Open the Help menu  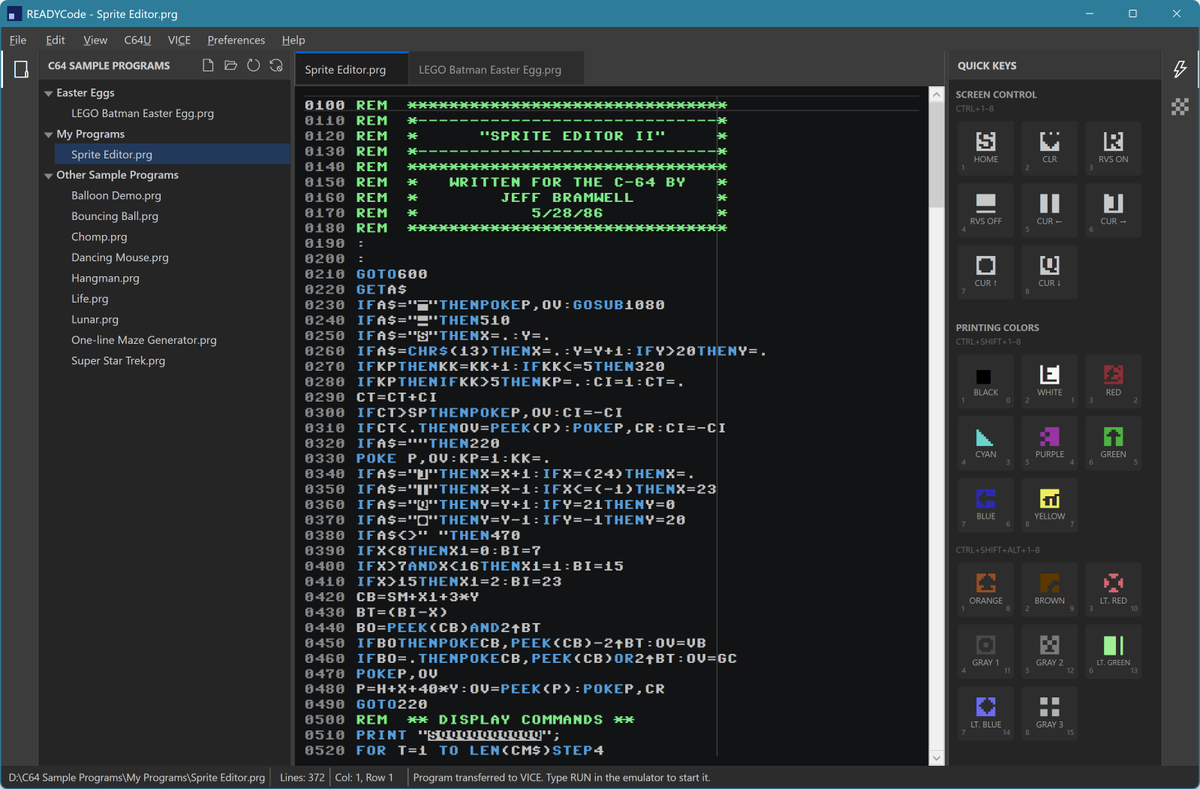[293, 40]
